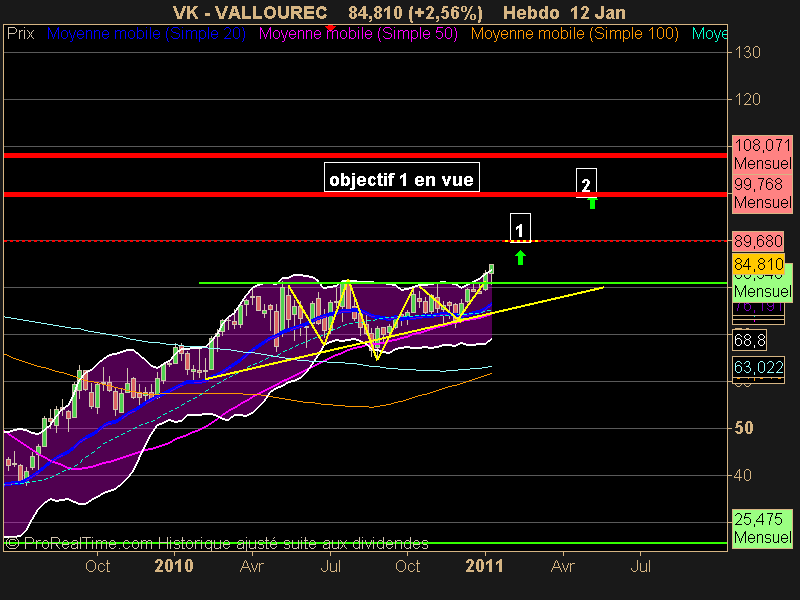This screenshot has height=600, width=800.
Task: Click the Avr label after 2010
Action: 252,566
